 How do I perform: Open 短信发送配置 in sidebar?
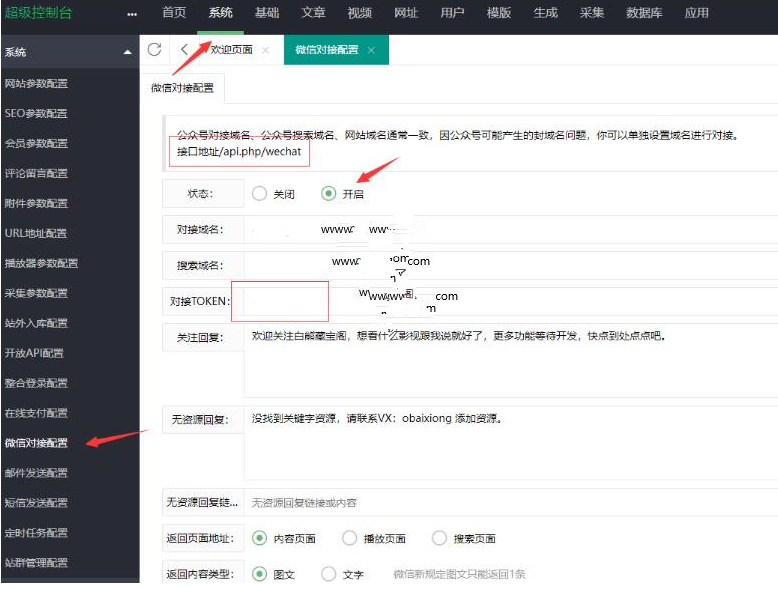[x=36, y=503]
